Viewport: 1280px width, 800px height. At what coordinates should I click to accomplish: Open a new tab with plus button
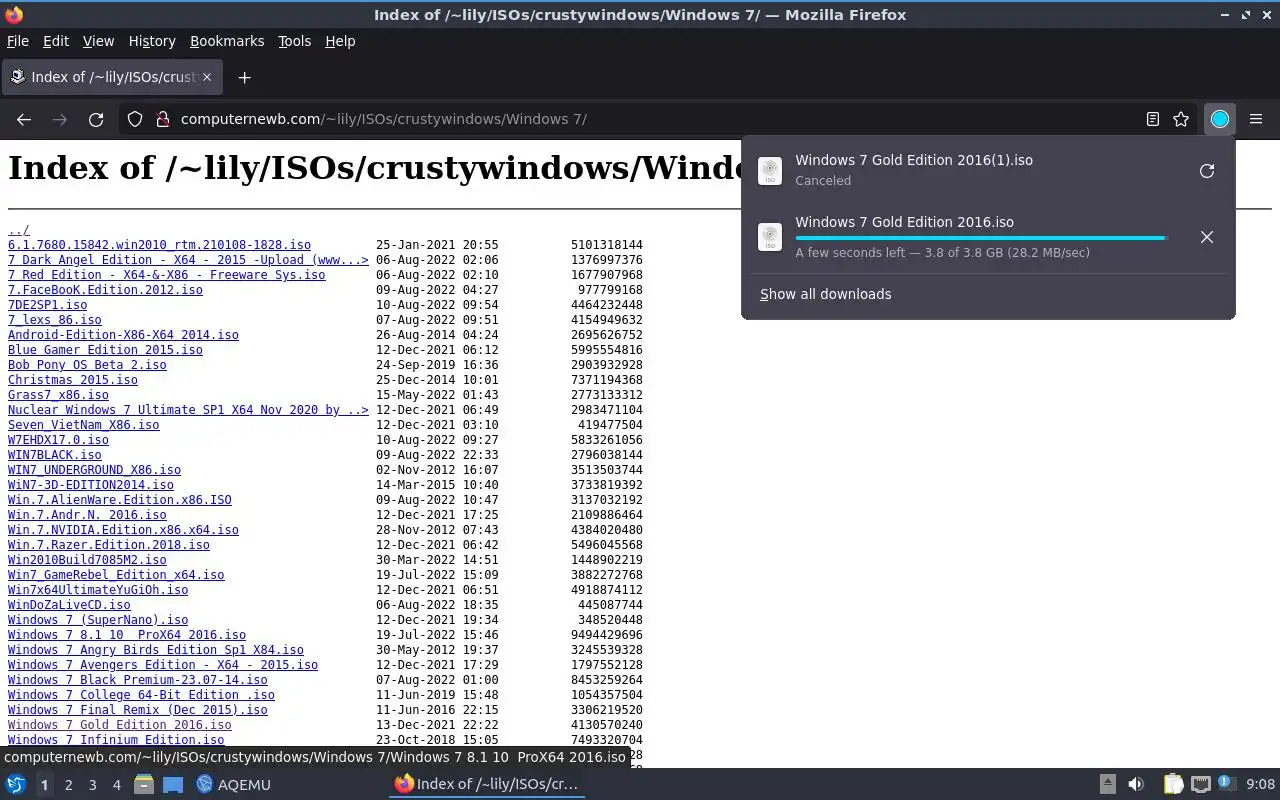click(244, 77)
